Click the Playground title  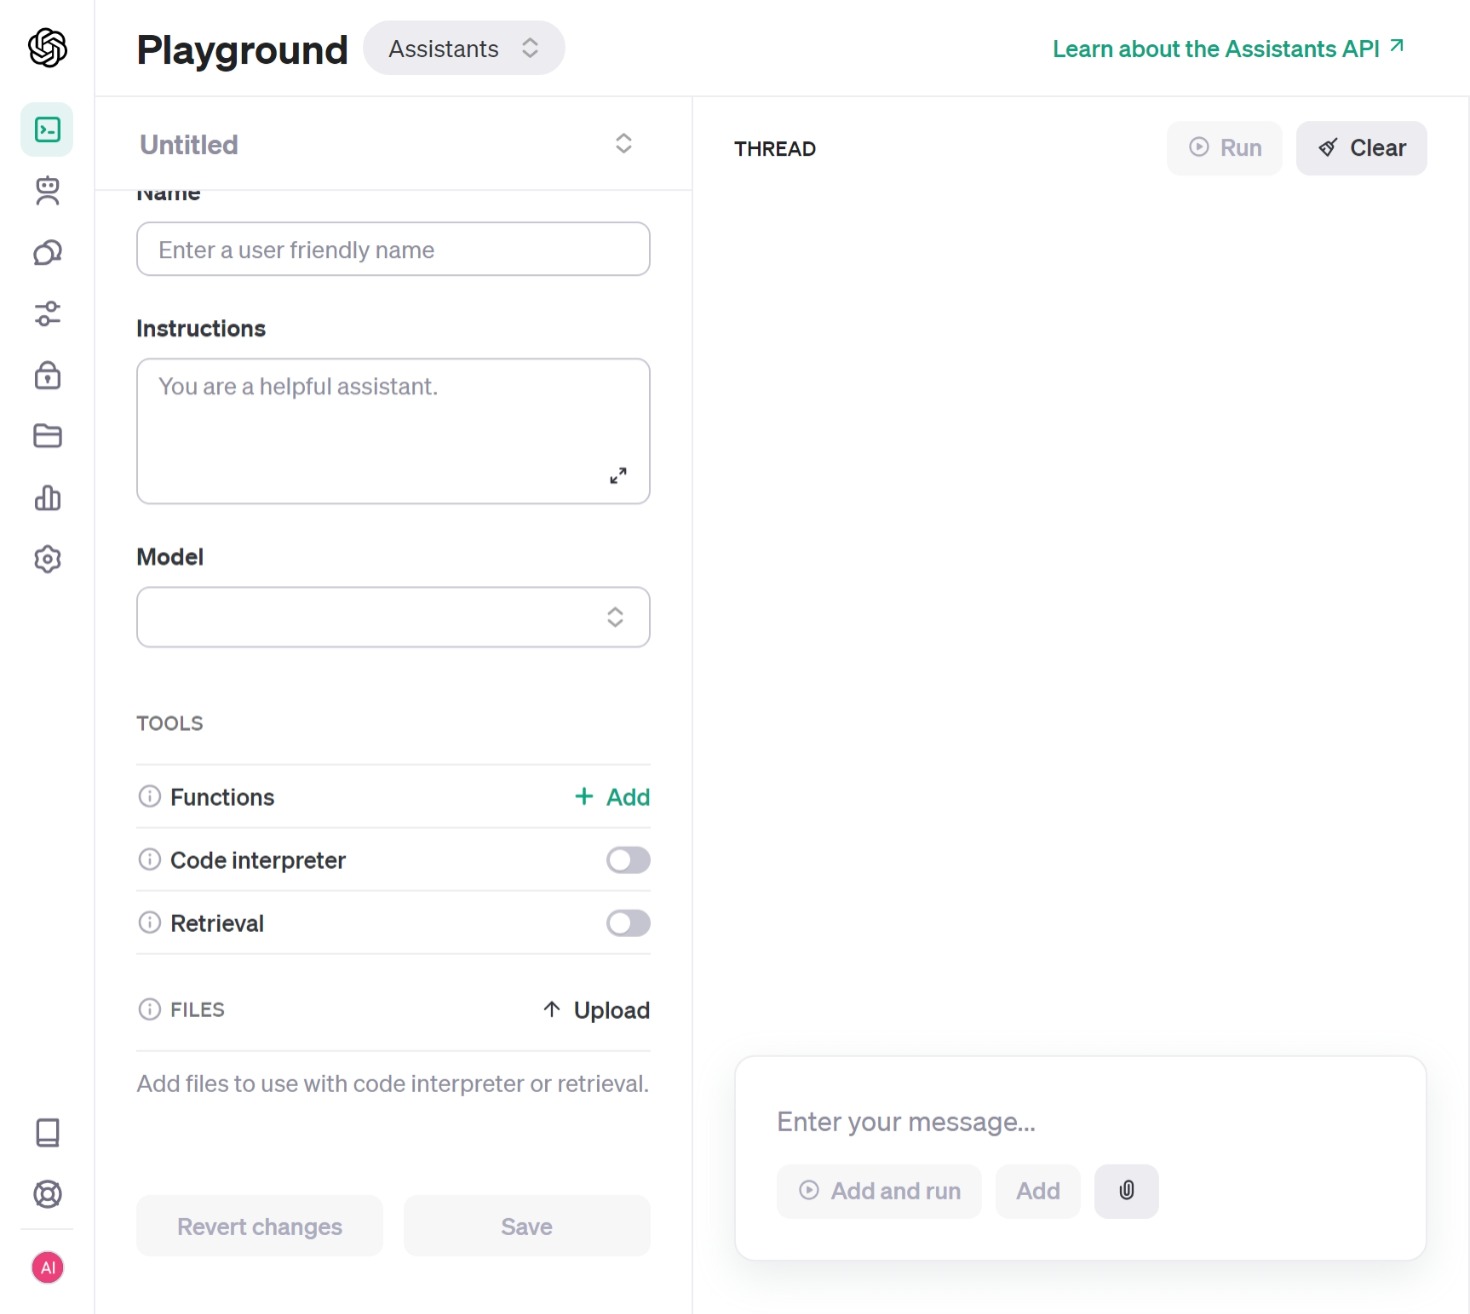pos(242,49)
